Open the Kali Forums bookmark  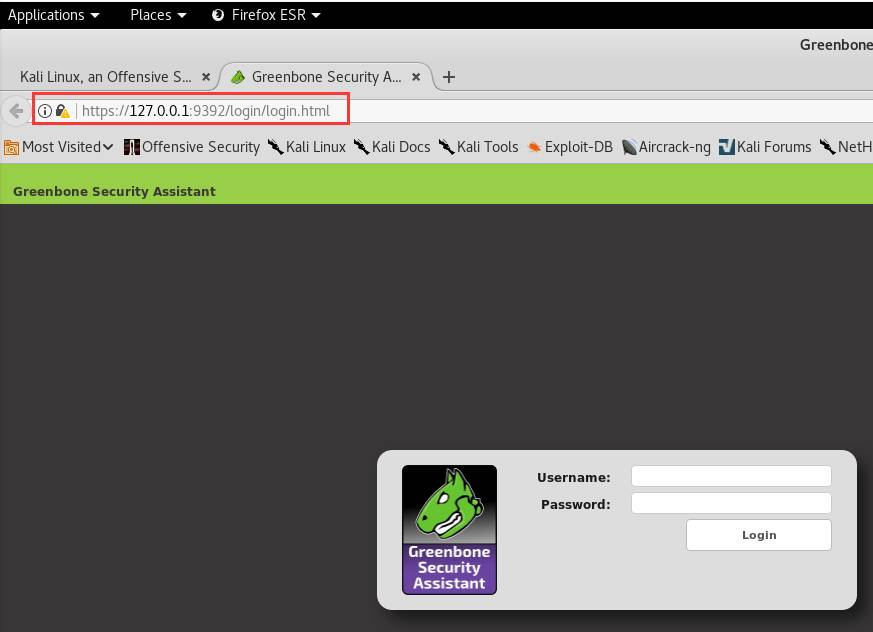(x=765, y=147)
